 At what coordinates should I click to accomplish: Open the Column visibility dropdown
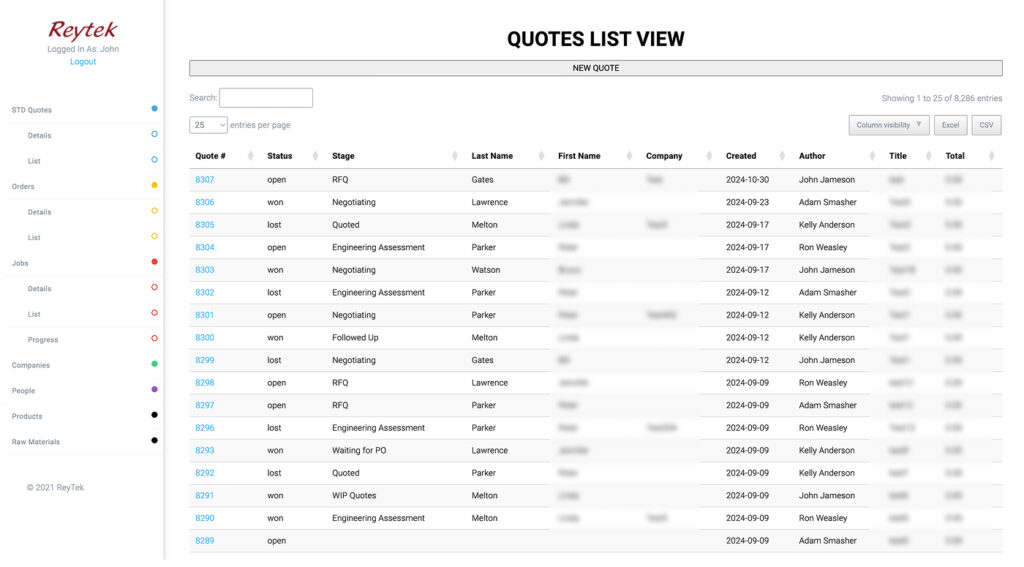(889, 125)
